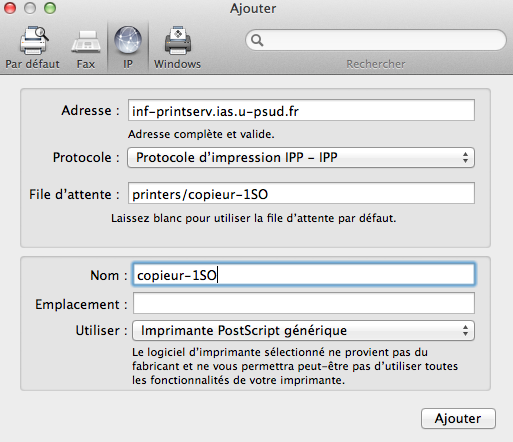Open the Protocole dropdown menu
Image resolution: width=513 pixels, height=442 pixels.
[x=301, y=158]
